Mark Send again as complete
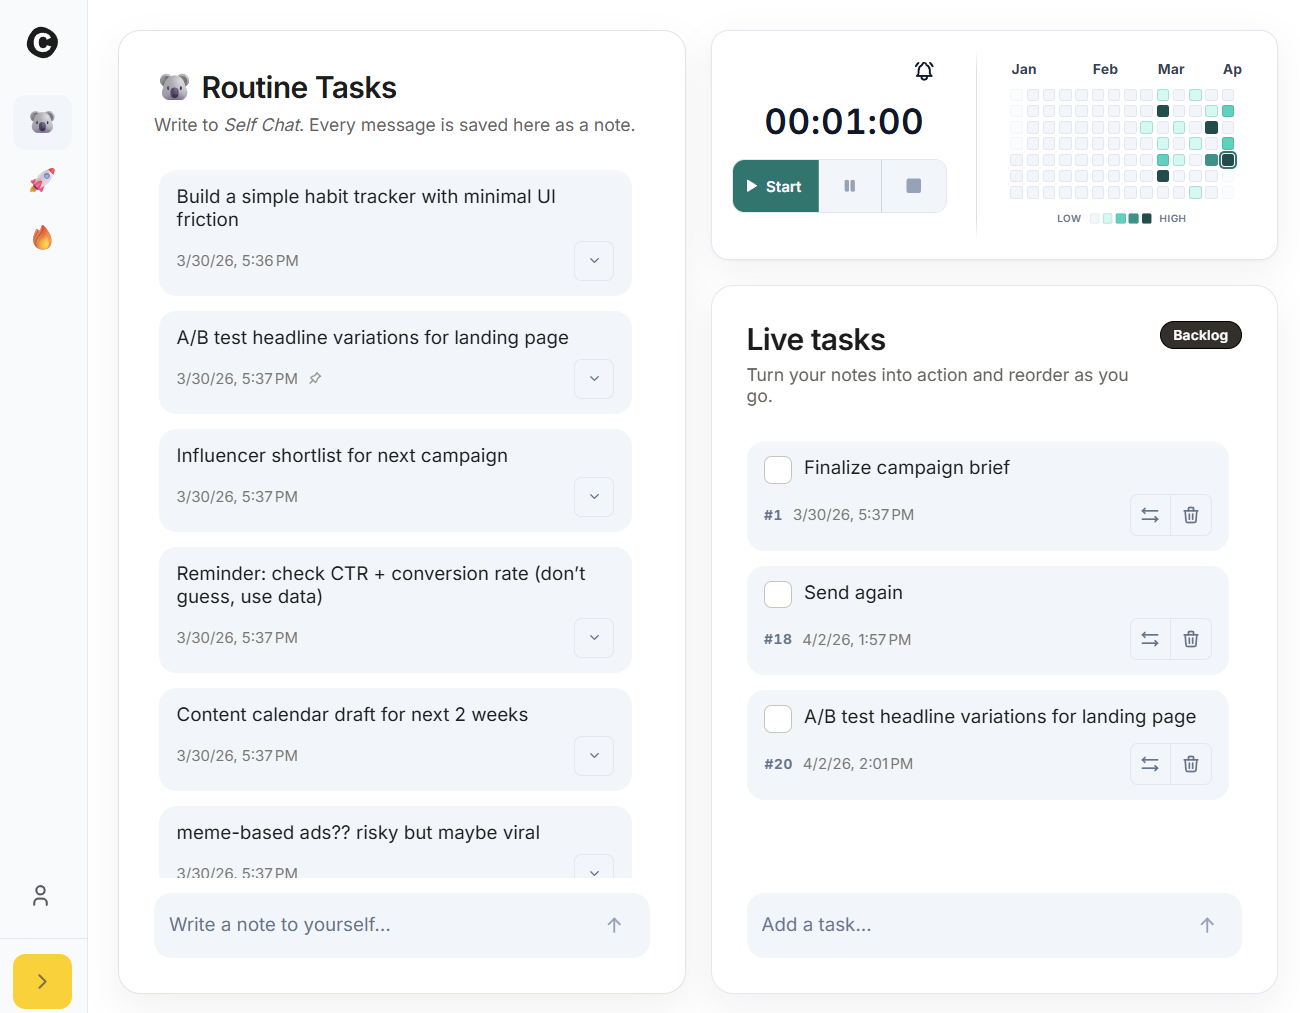Screen dimensions: 1300x1013 [x=777, y=594]
